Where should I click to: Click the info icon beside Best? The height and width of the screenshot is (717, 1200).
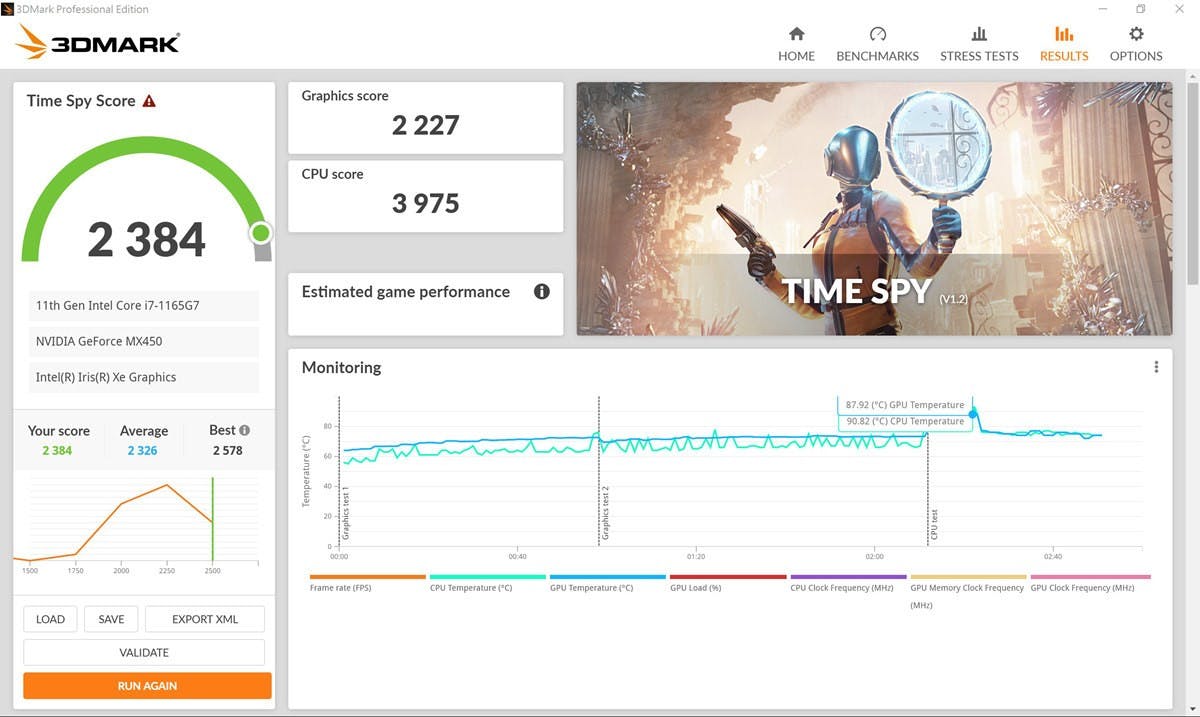(x=244, y=430)
